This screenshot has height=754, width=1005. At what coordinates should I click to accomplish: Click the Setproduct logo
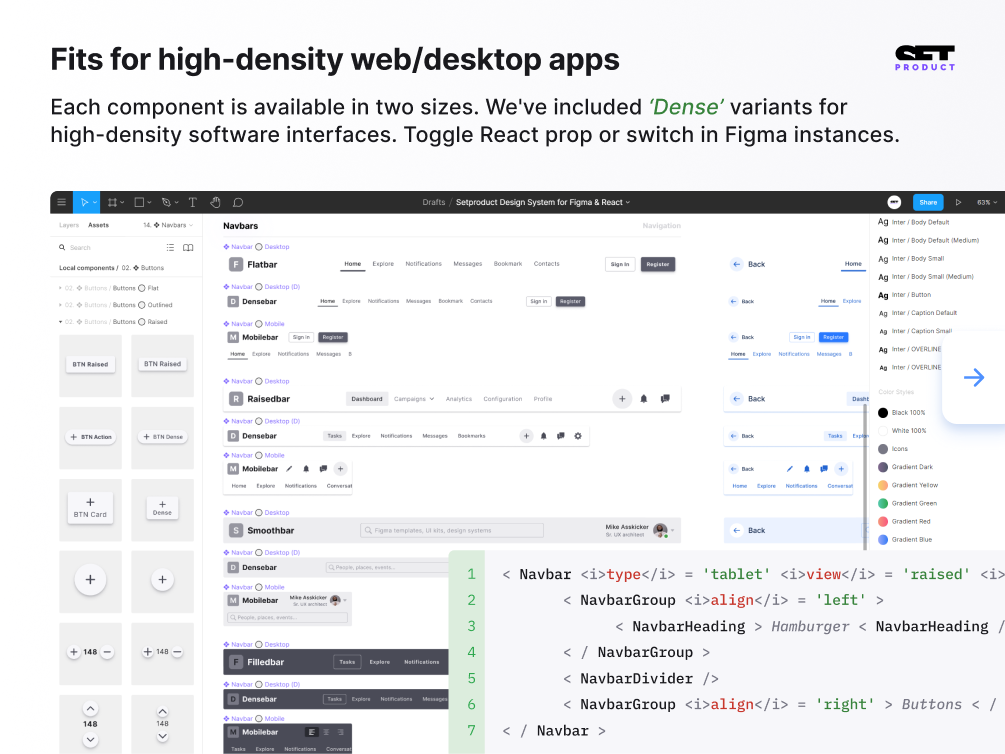coord(925,58)
